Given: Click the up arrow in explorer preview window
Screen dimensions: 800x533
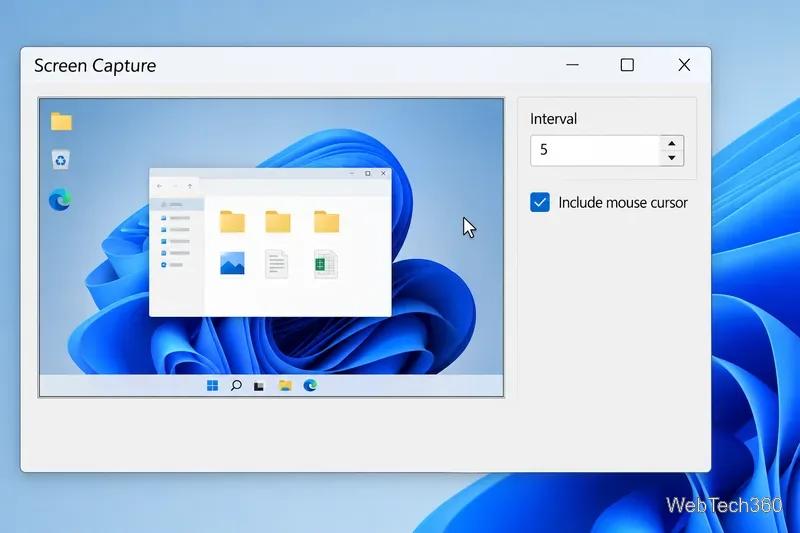Looking at the screenshot, I should [x=190, y=186].
